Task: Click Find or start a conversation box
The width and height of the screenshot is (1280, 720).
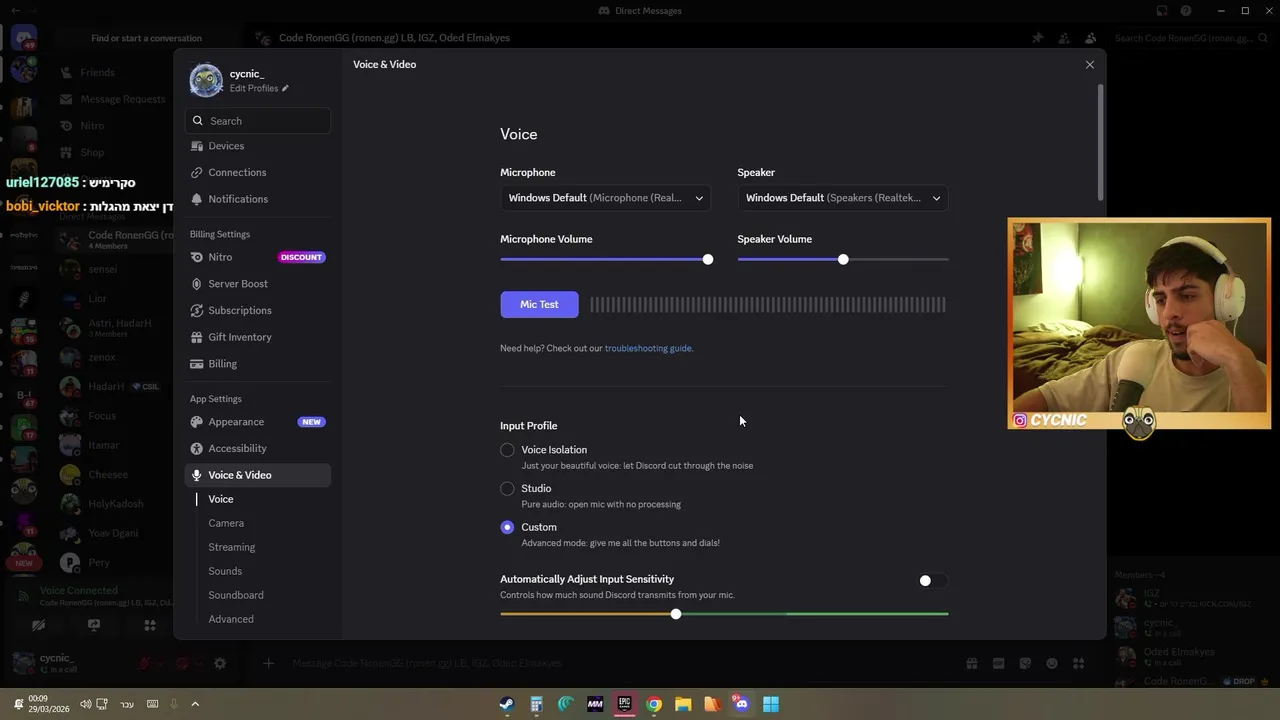Action: [x=147, y=38]
